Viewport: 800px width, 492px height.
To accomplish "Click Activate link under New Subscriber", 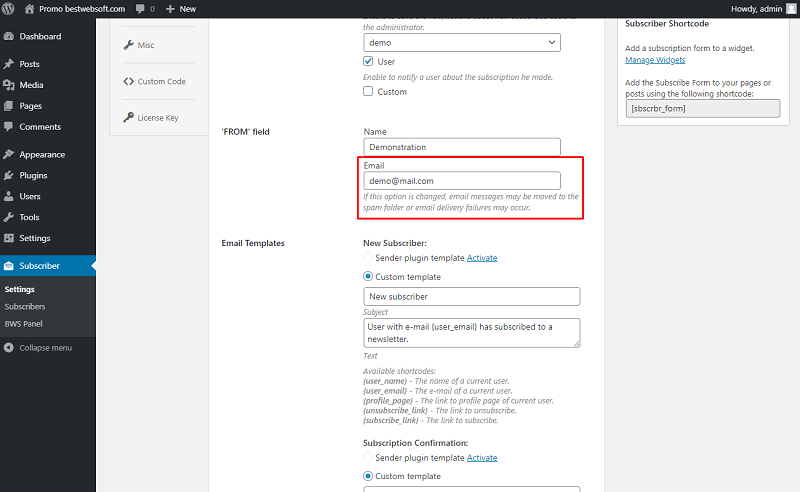I will coord(482,258).
